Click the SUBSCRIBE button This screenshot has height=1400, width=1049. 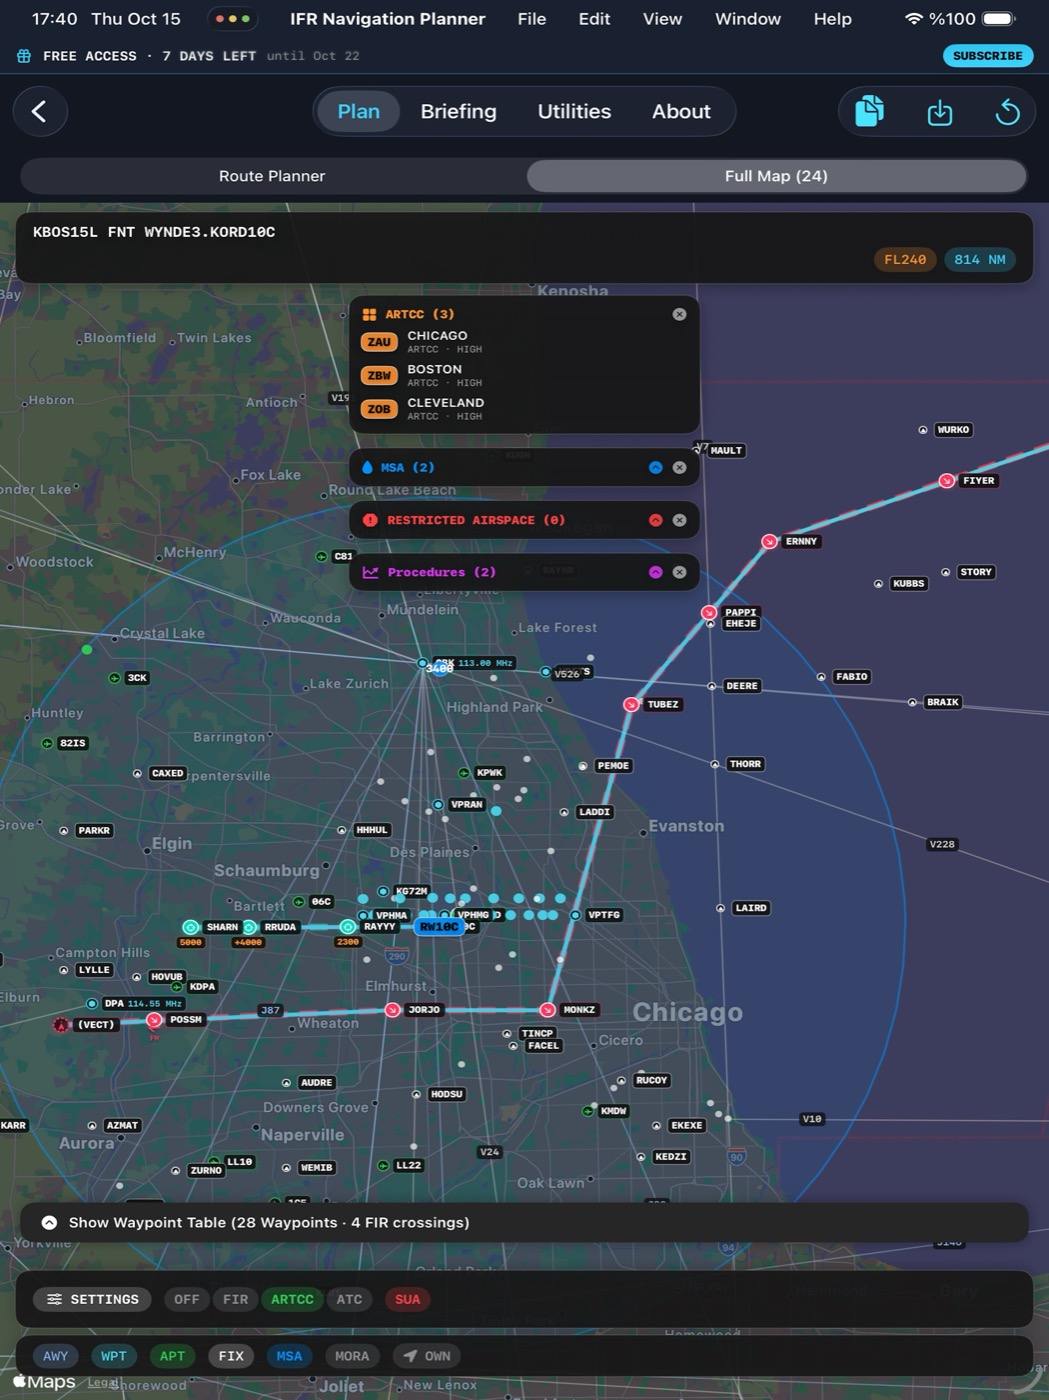(987, 56)
